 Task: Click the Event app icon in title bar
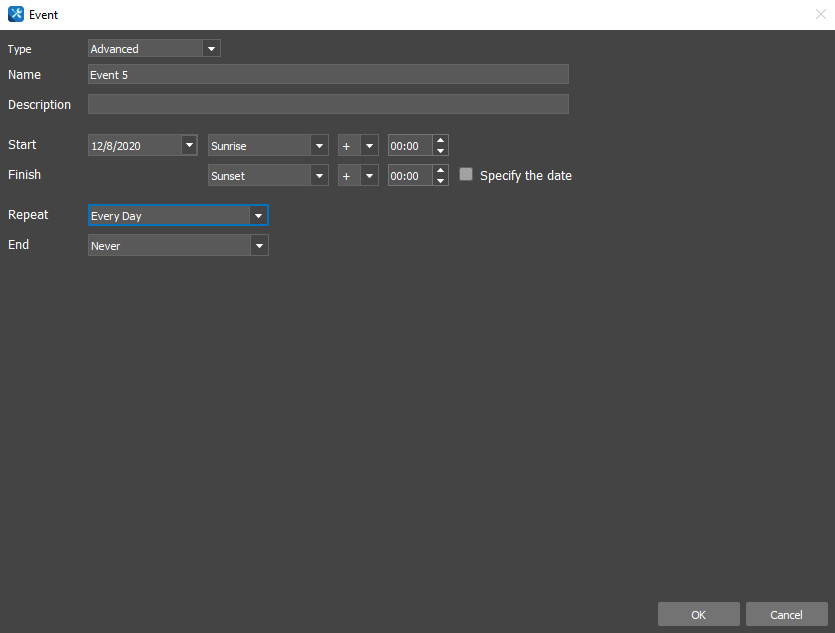pos(15,14)
